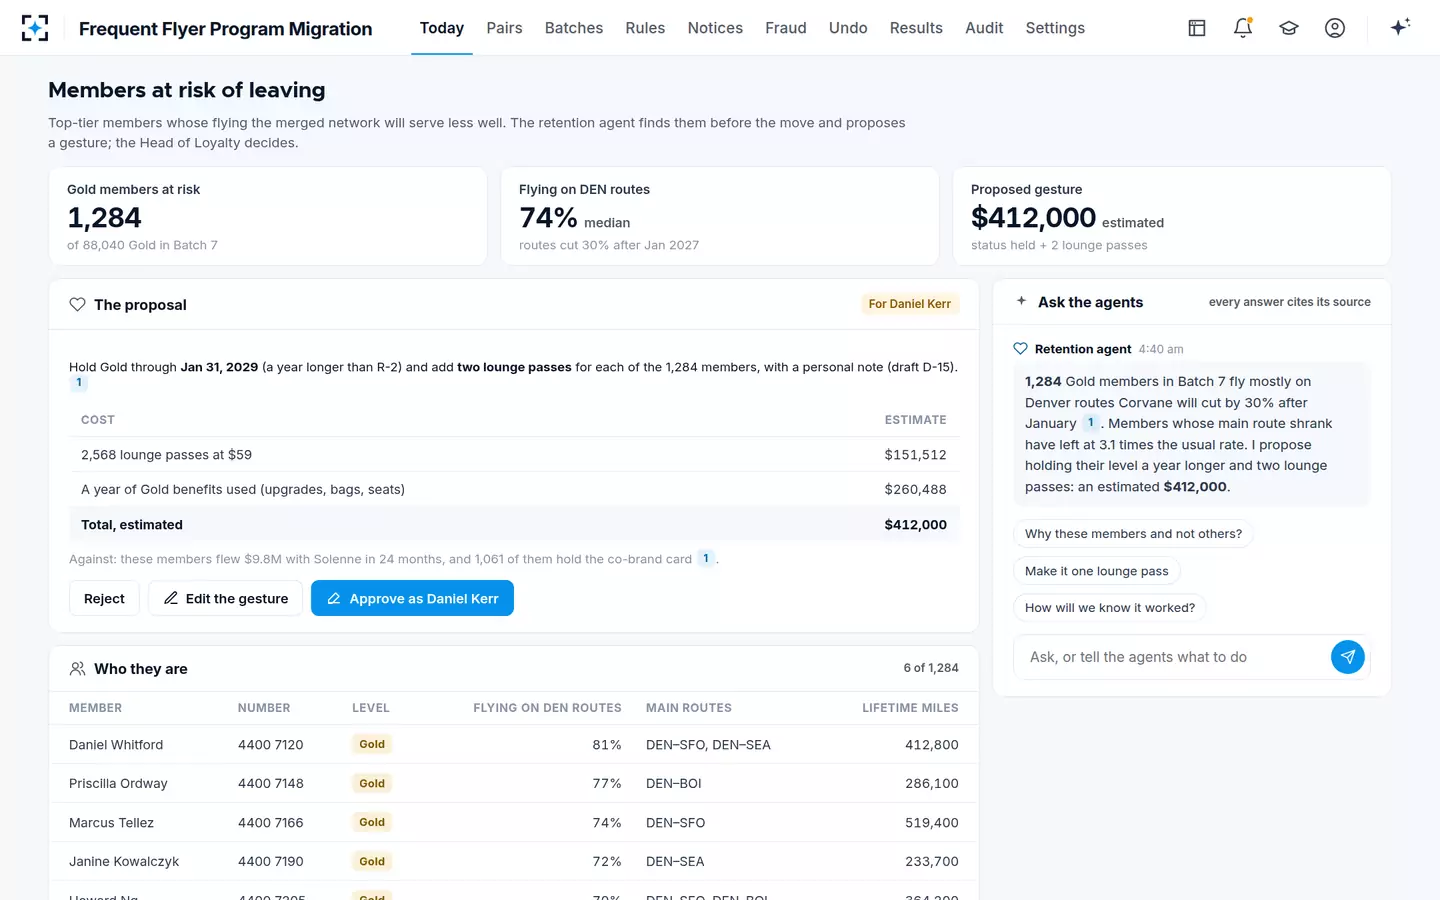Click member number 4400 7120
1440x900 pixels.
click(x=271, y=745)
